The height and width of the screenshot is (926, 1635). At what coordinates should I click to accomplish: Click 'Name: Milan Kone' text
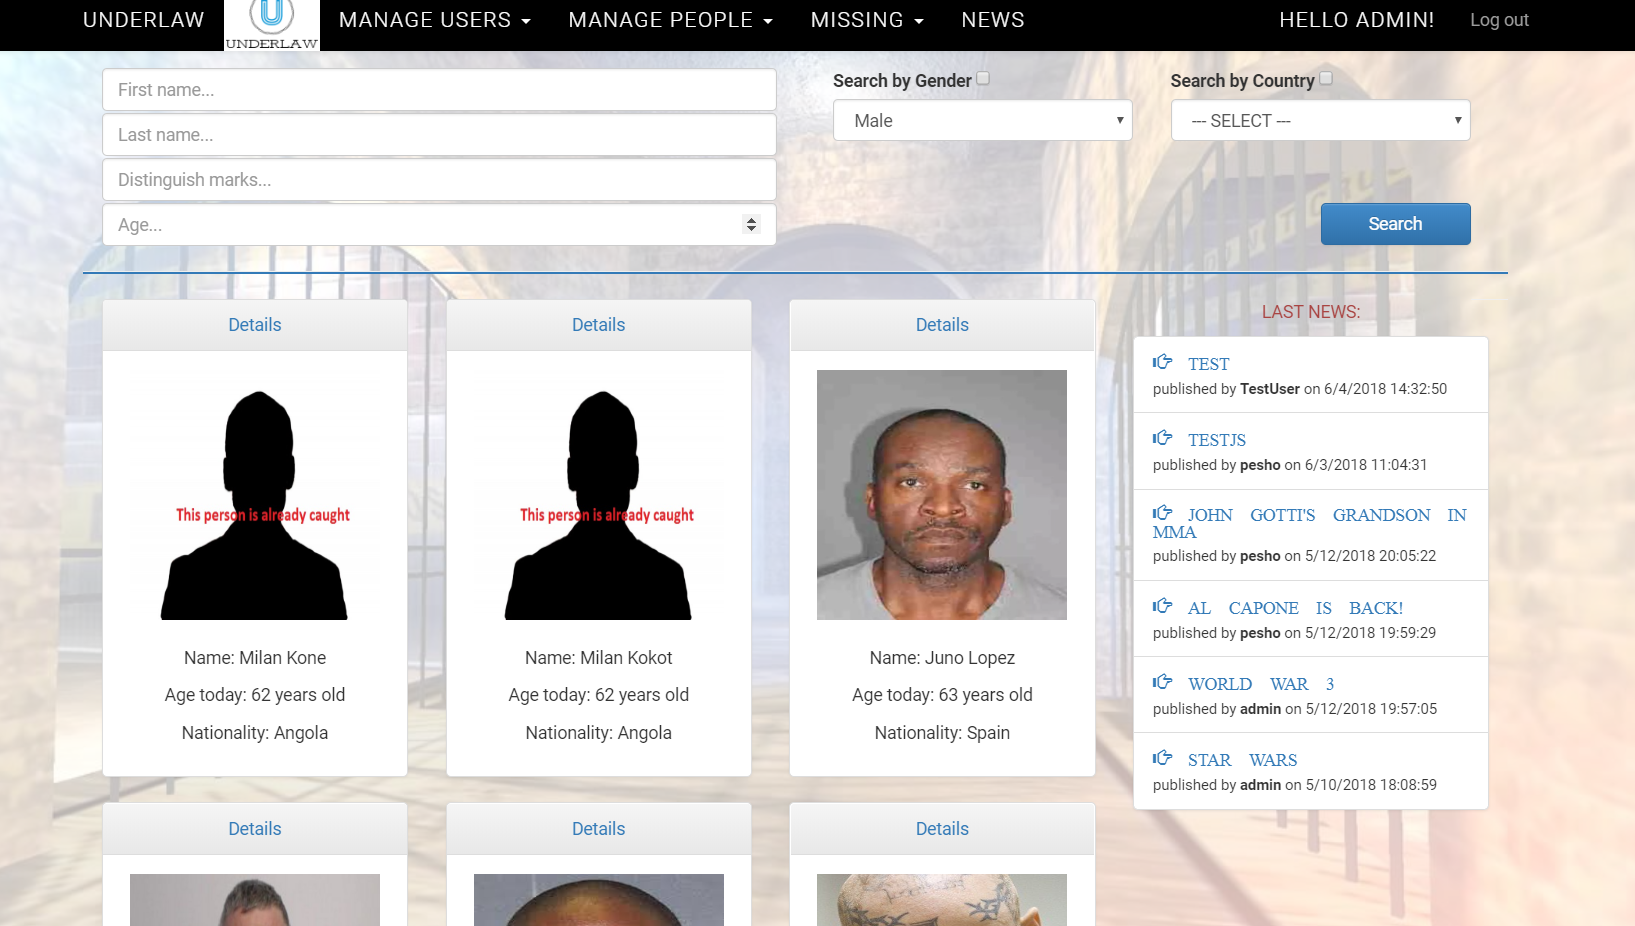pos(255,658)
